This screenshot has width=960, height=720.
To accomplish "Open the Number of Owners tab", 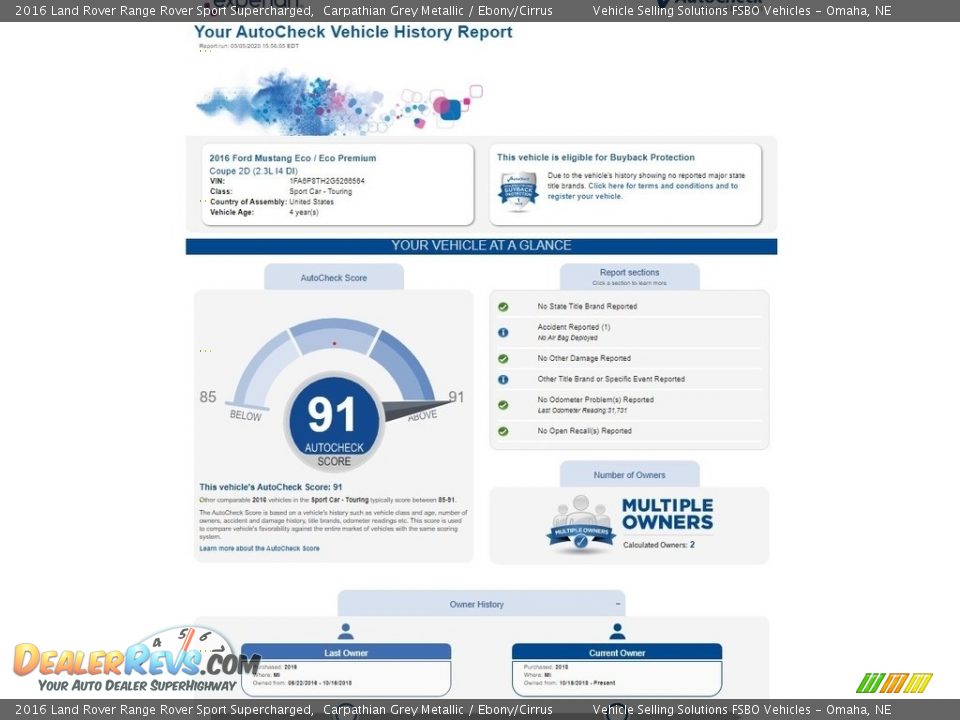I will [629, 474].
